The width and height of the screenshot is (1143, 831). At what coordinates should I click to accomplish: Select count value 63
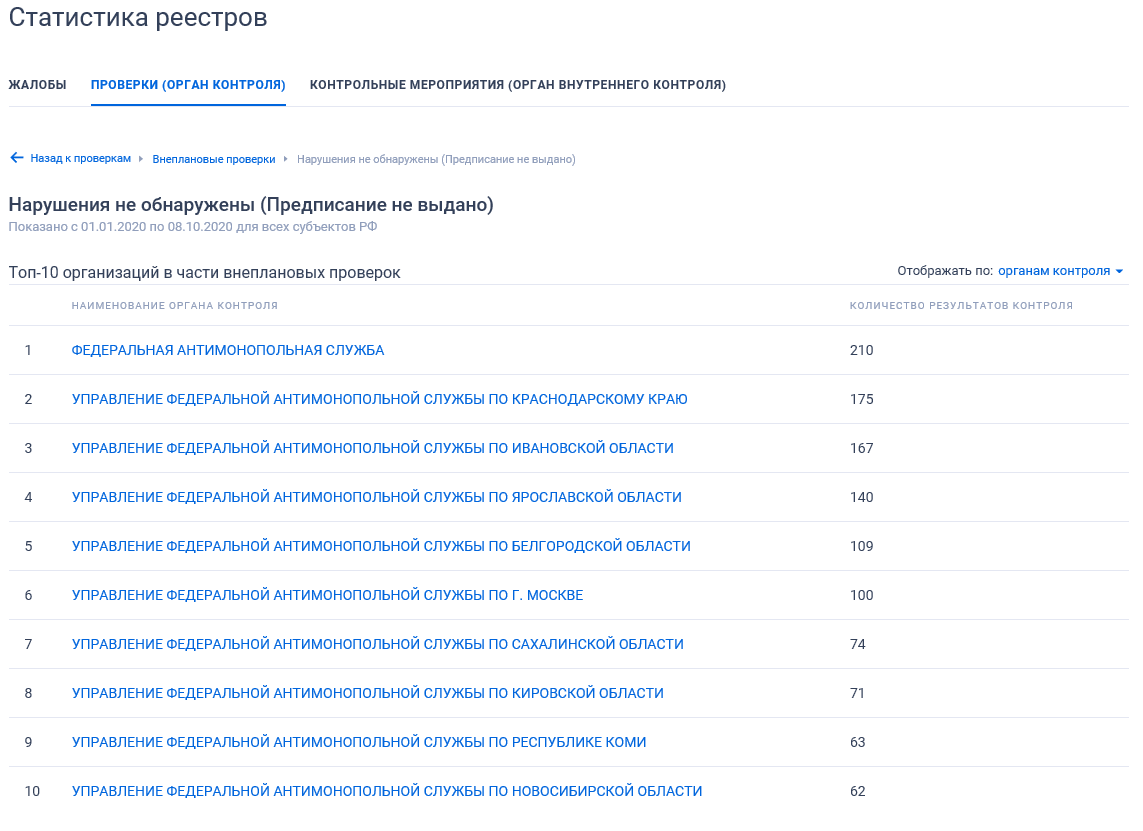(857, 741)
